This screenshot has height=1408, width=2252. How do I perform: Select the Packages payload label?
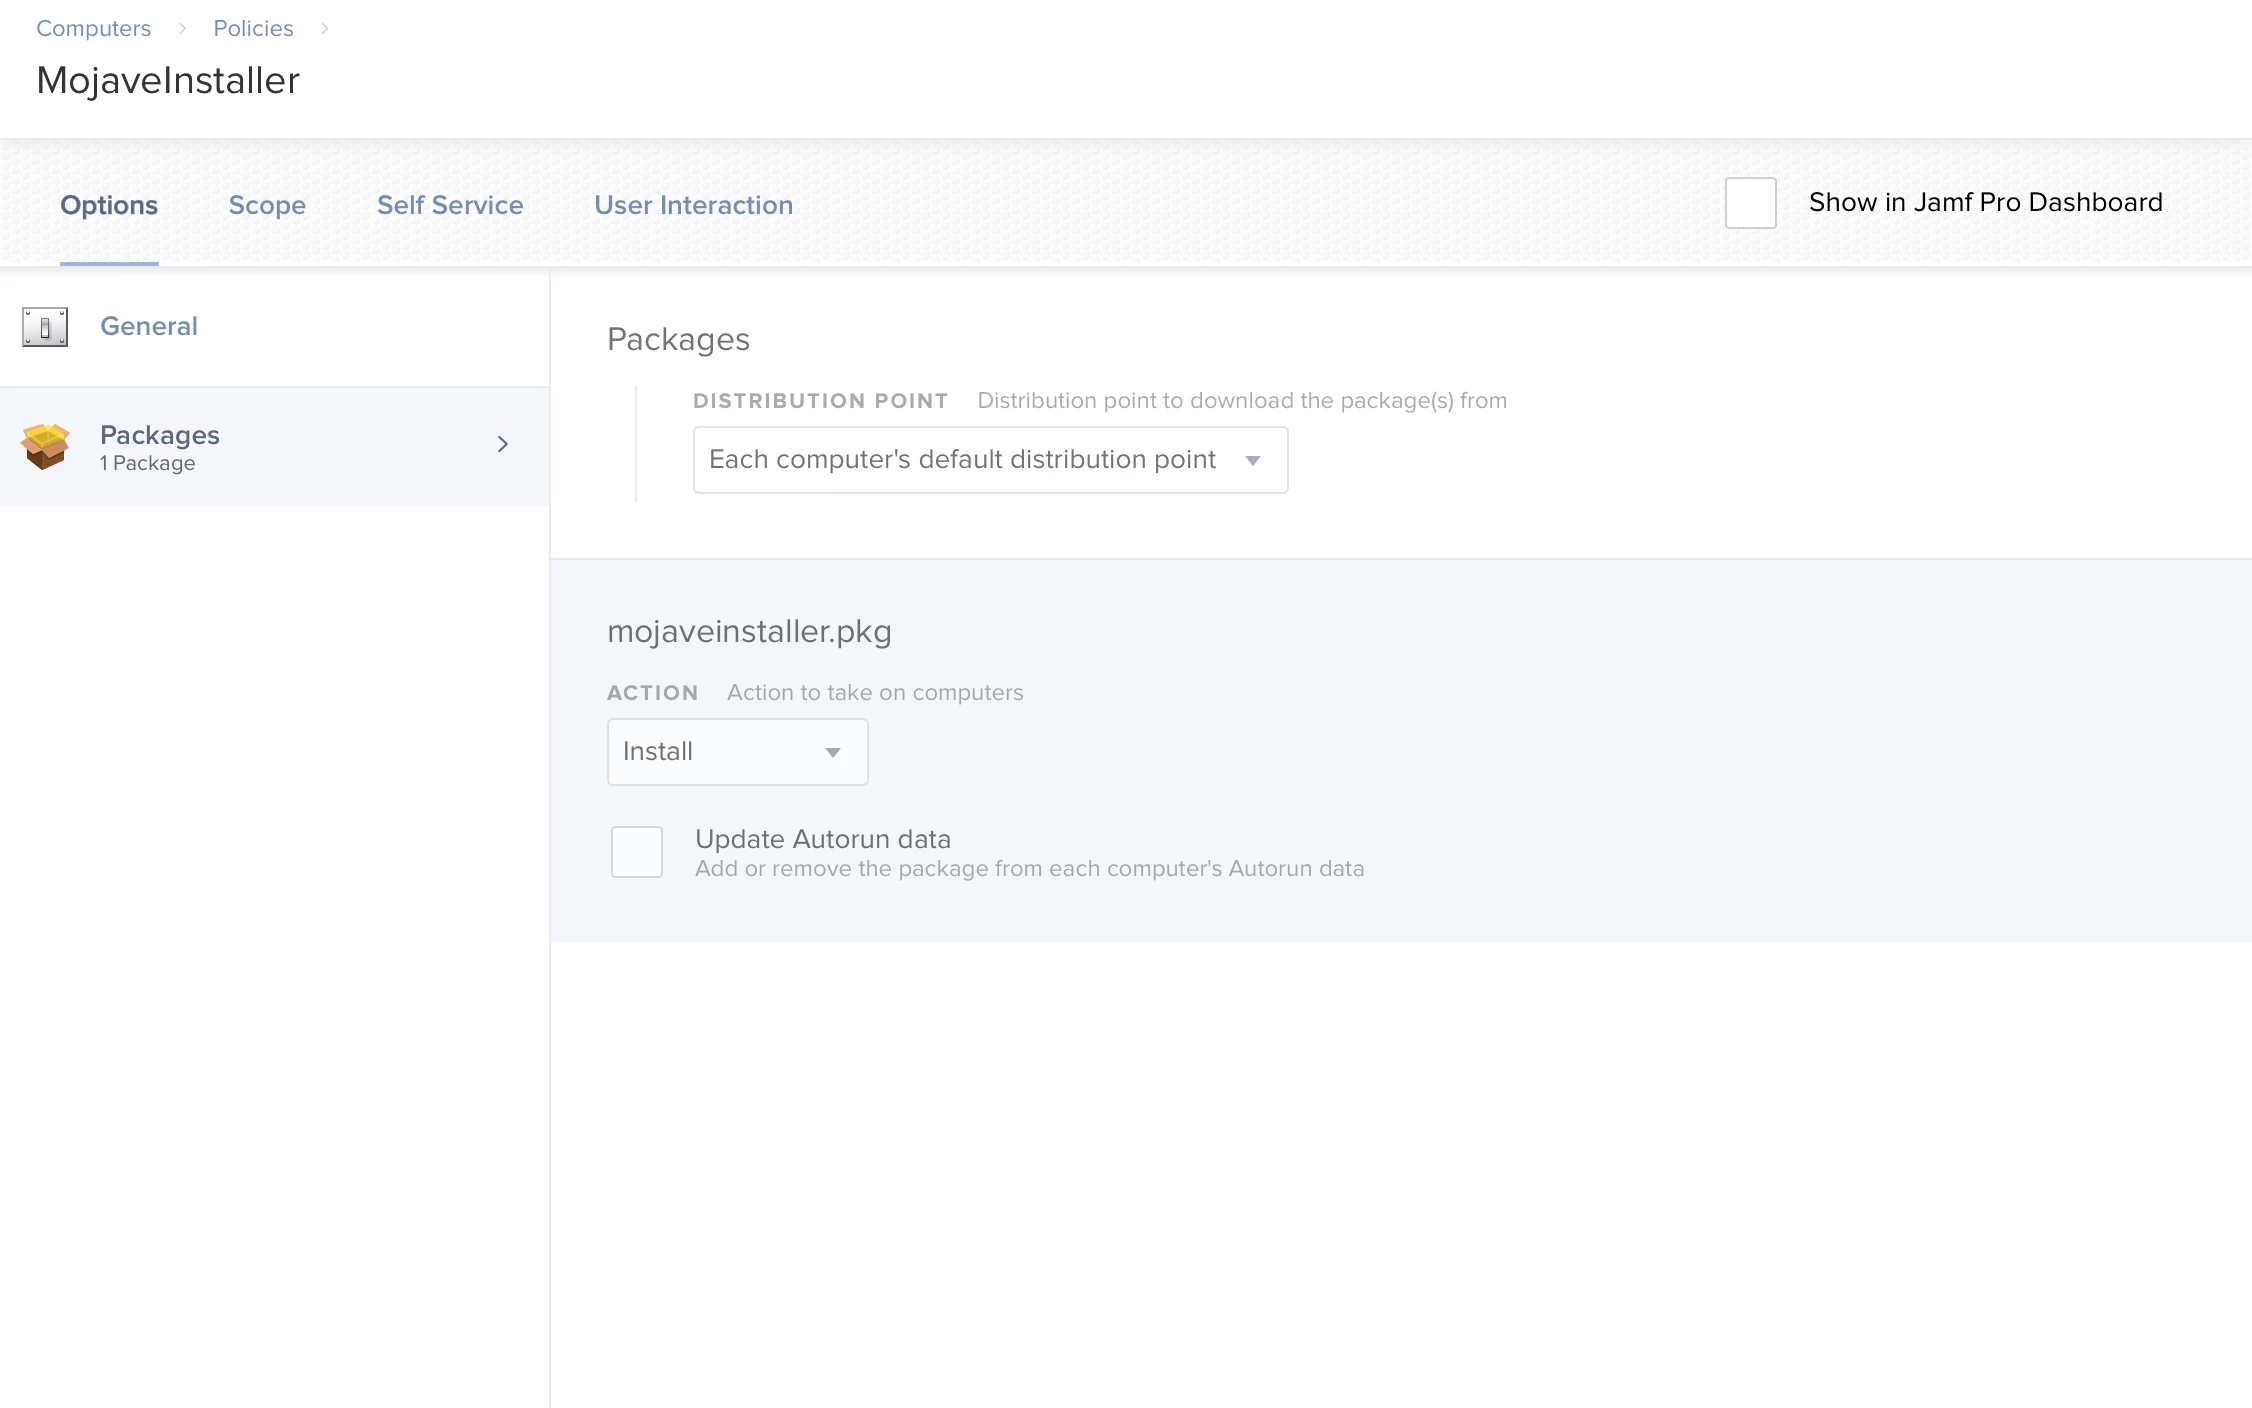coord(160,435)
